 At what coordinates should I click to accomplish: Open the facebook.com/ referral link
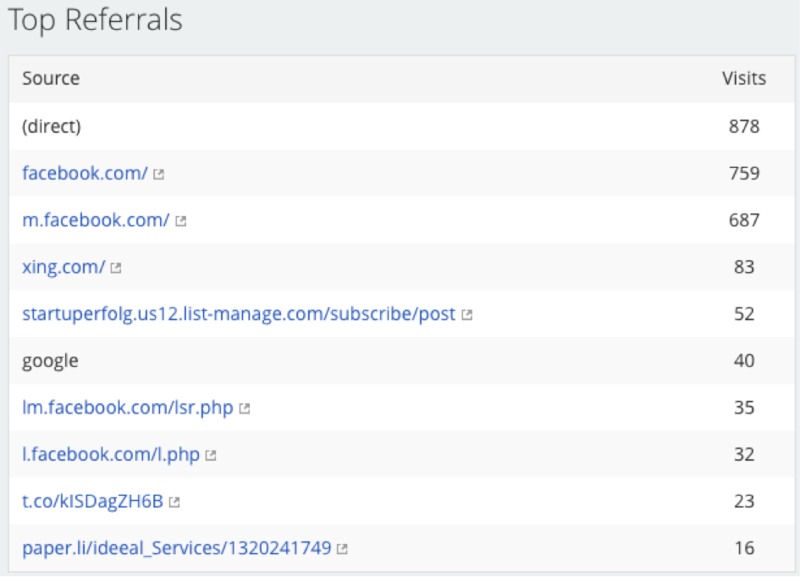point(85,173)
